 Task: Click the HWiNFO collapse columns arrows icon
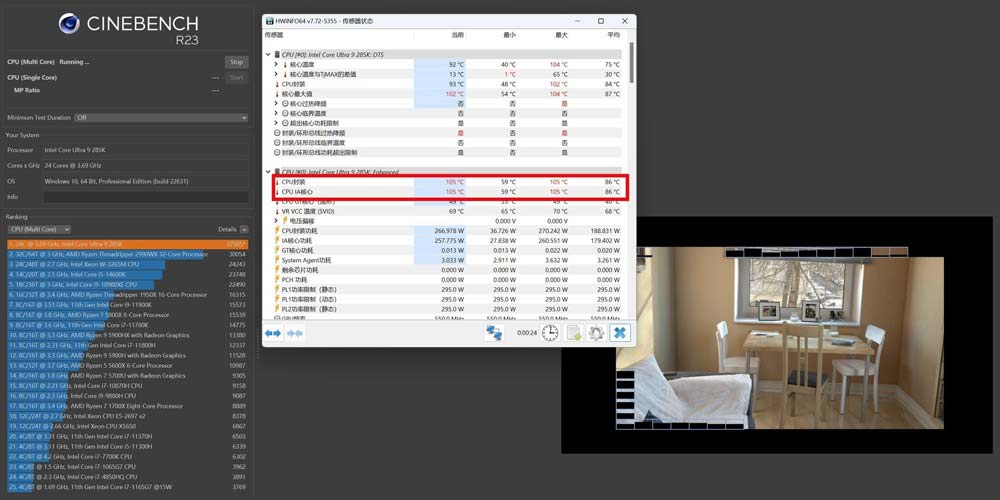[x=295, y=332]
